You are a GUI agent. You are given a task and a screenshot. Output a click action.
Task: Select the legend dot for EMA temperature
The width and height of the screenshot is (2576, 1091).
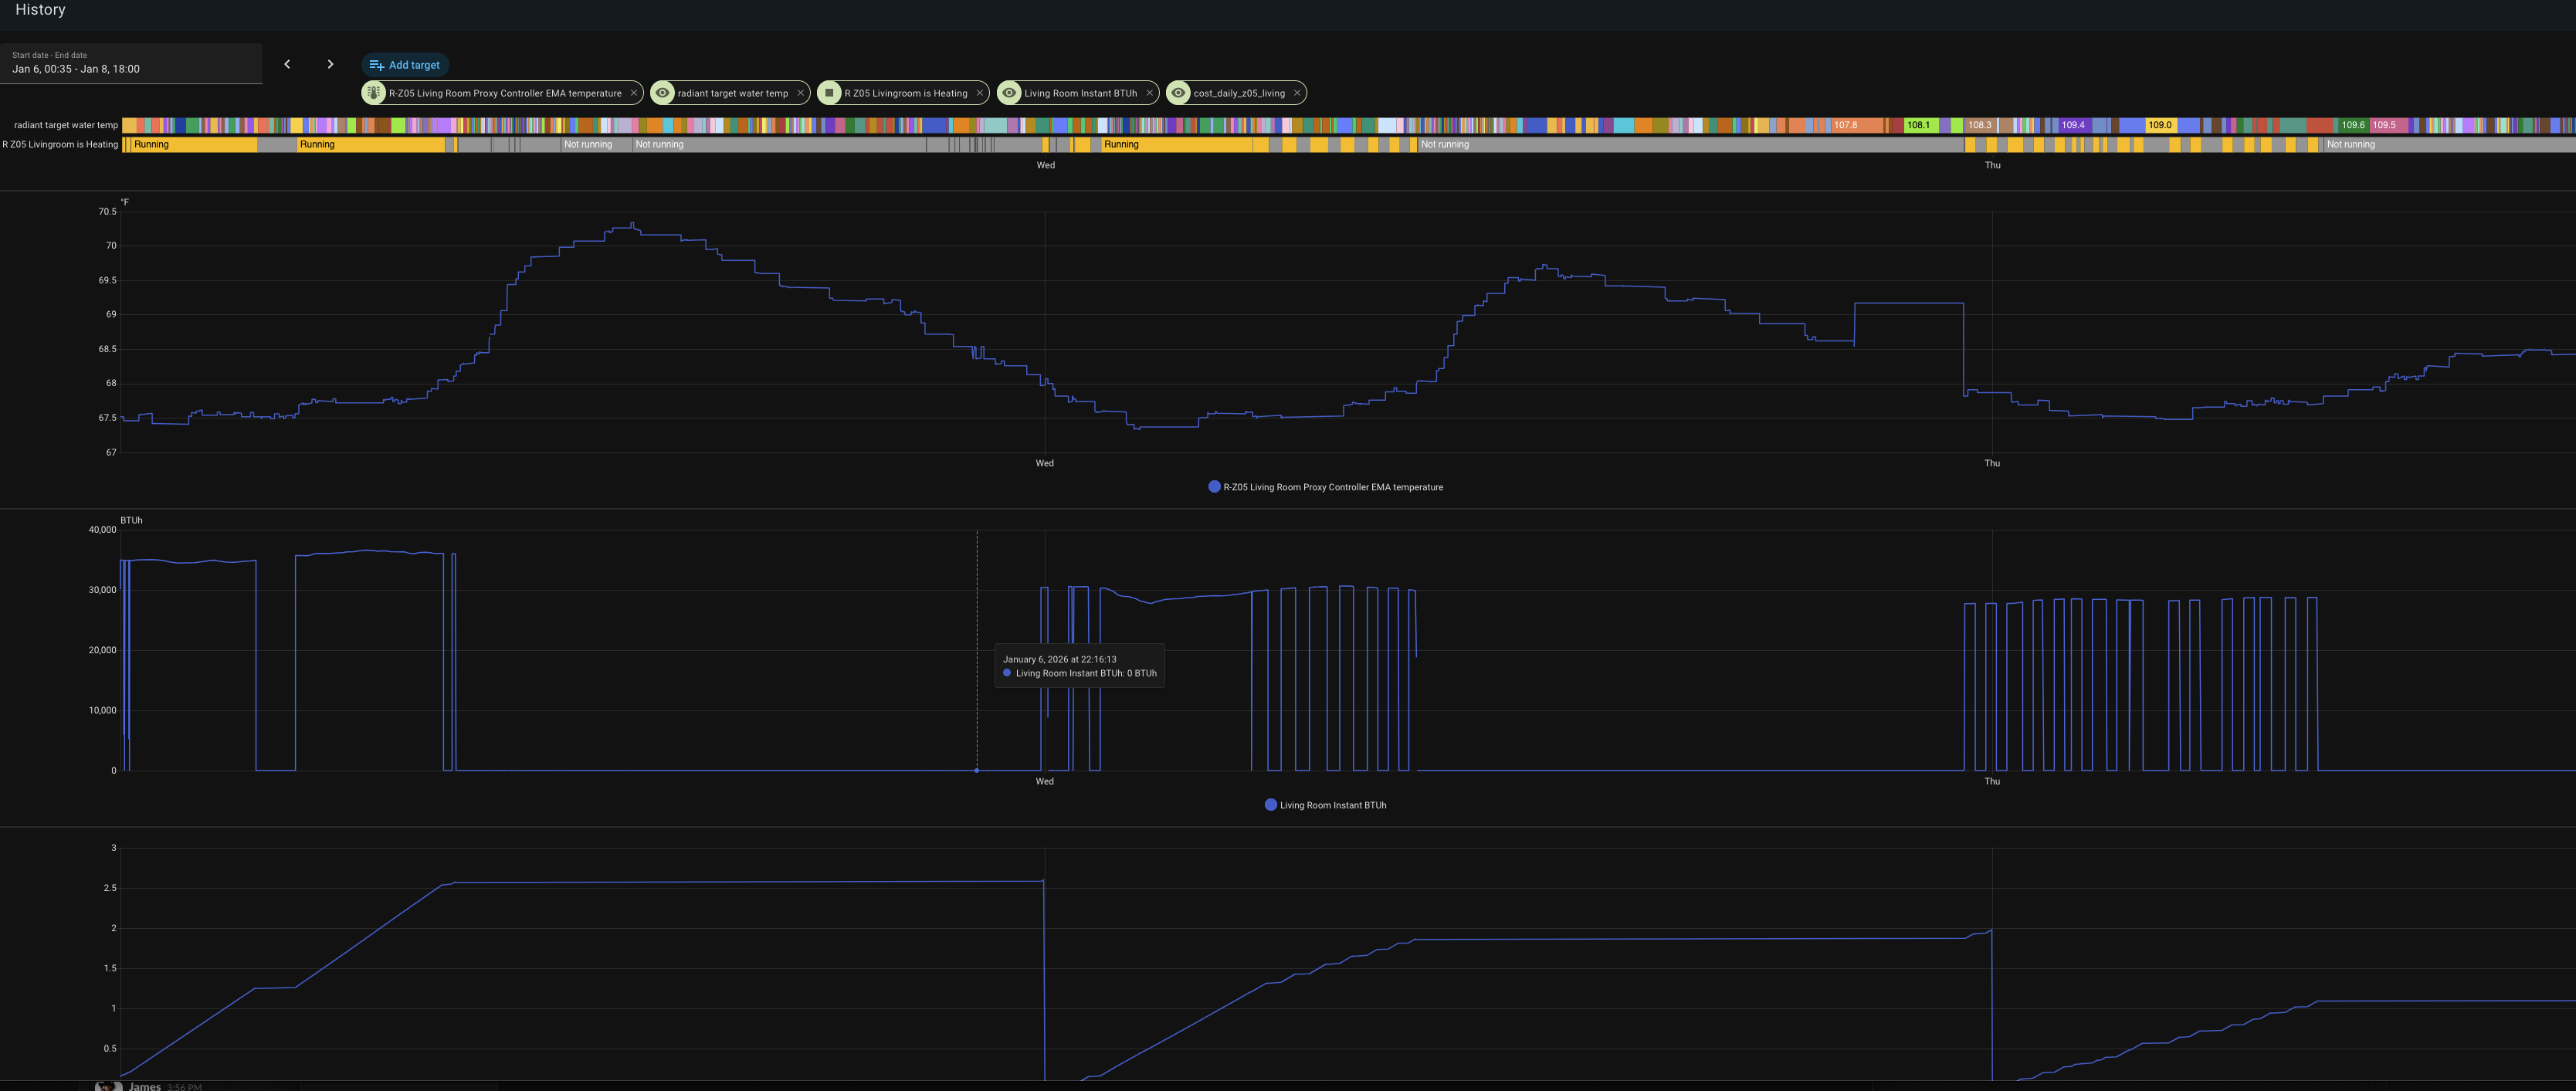click(x=1213, y=487)
